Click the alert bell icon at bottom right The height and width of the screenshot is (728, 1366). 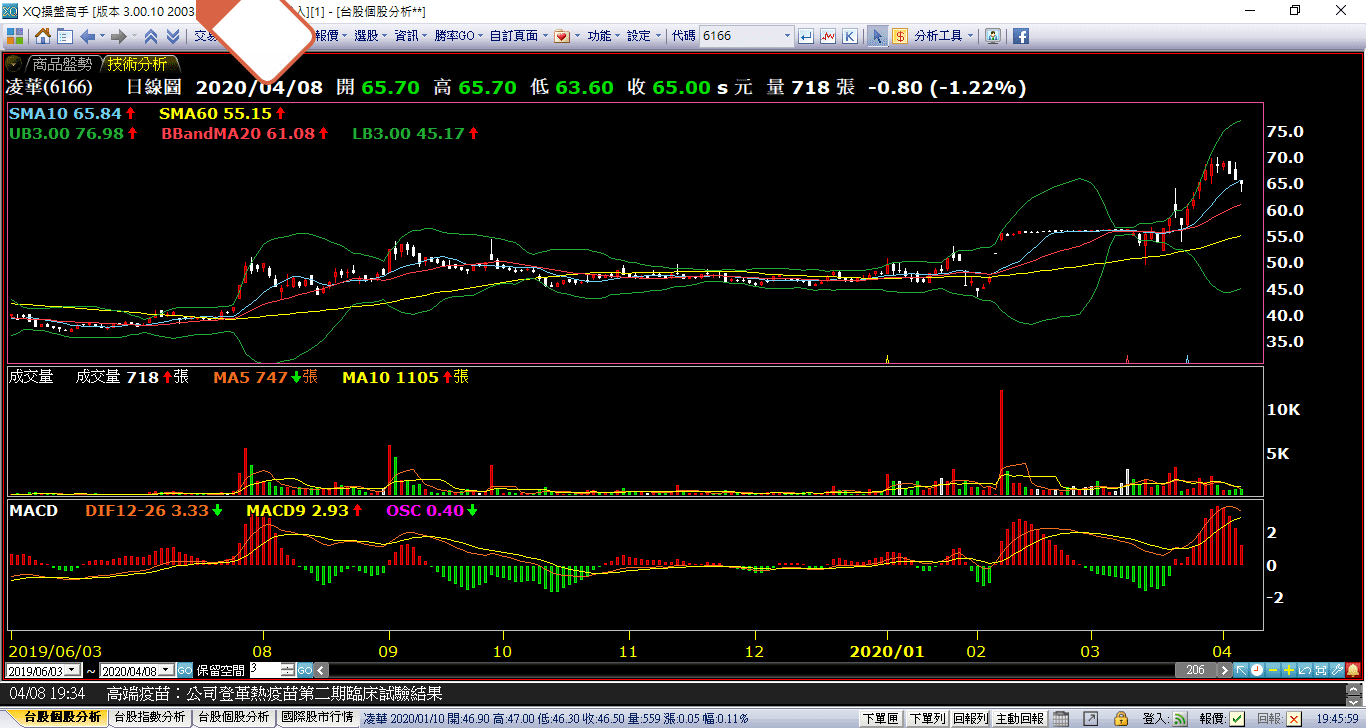click(1352, 670)
